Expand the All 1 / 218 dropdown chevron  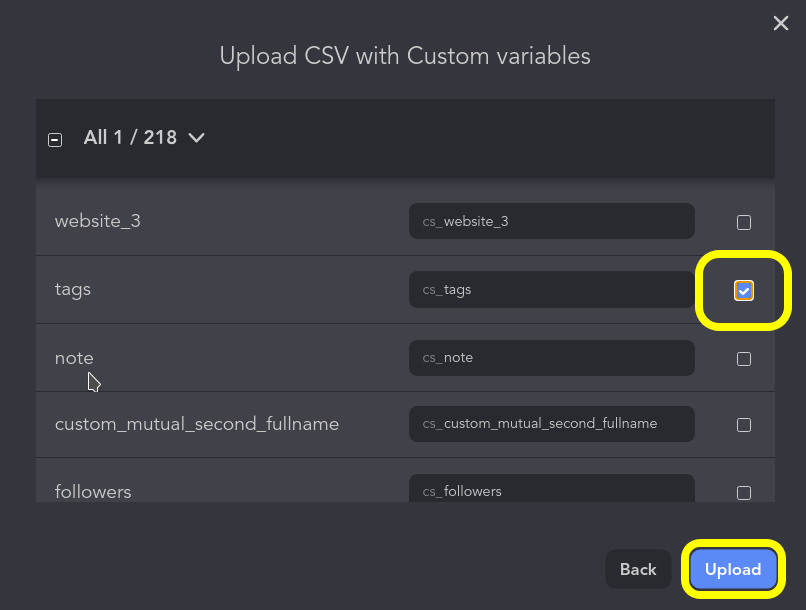click(x=196, y=138)
